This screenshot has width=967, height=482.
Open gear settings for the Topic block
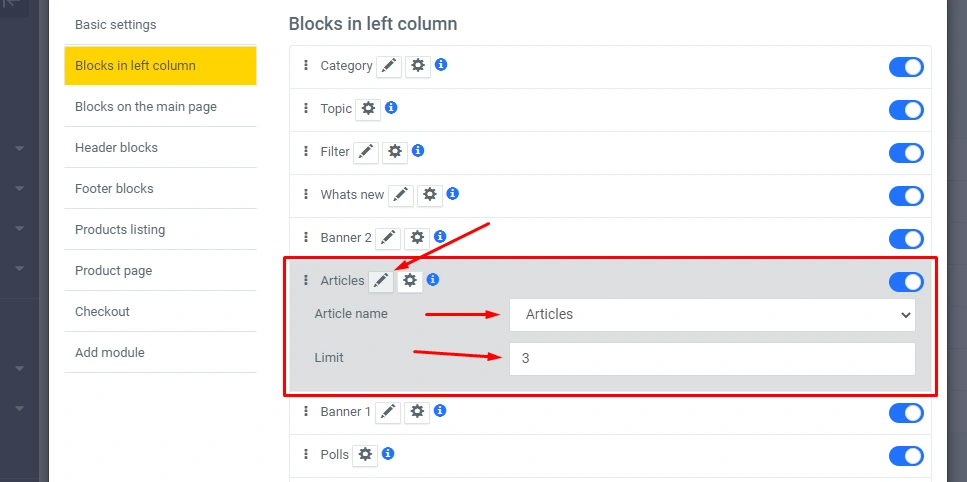click(x=368, y=109)
